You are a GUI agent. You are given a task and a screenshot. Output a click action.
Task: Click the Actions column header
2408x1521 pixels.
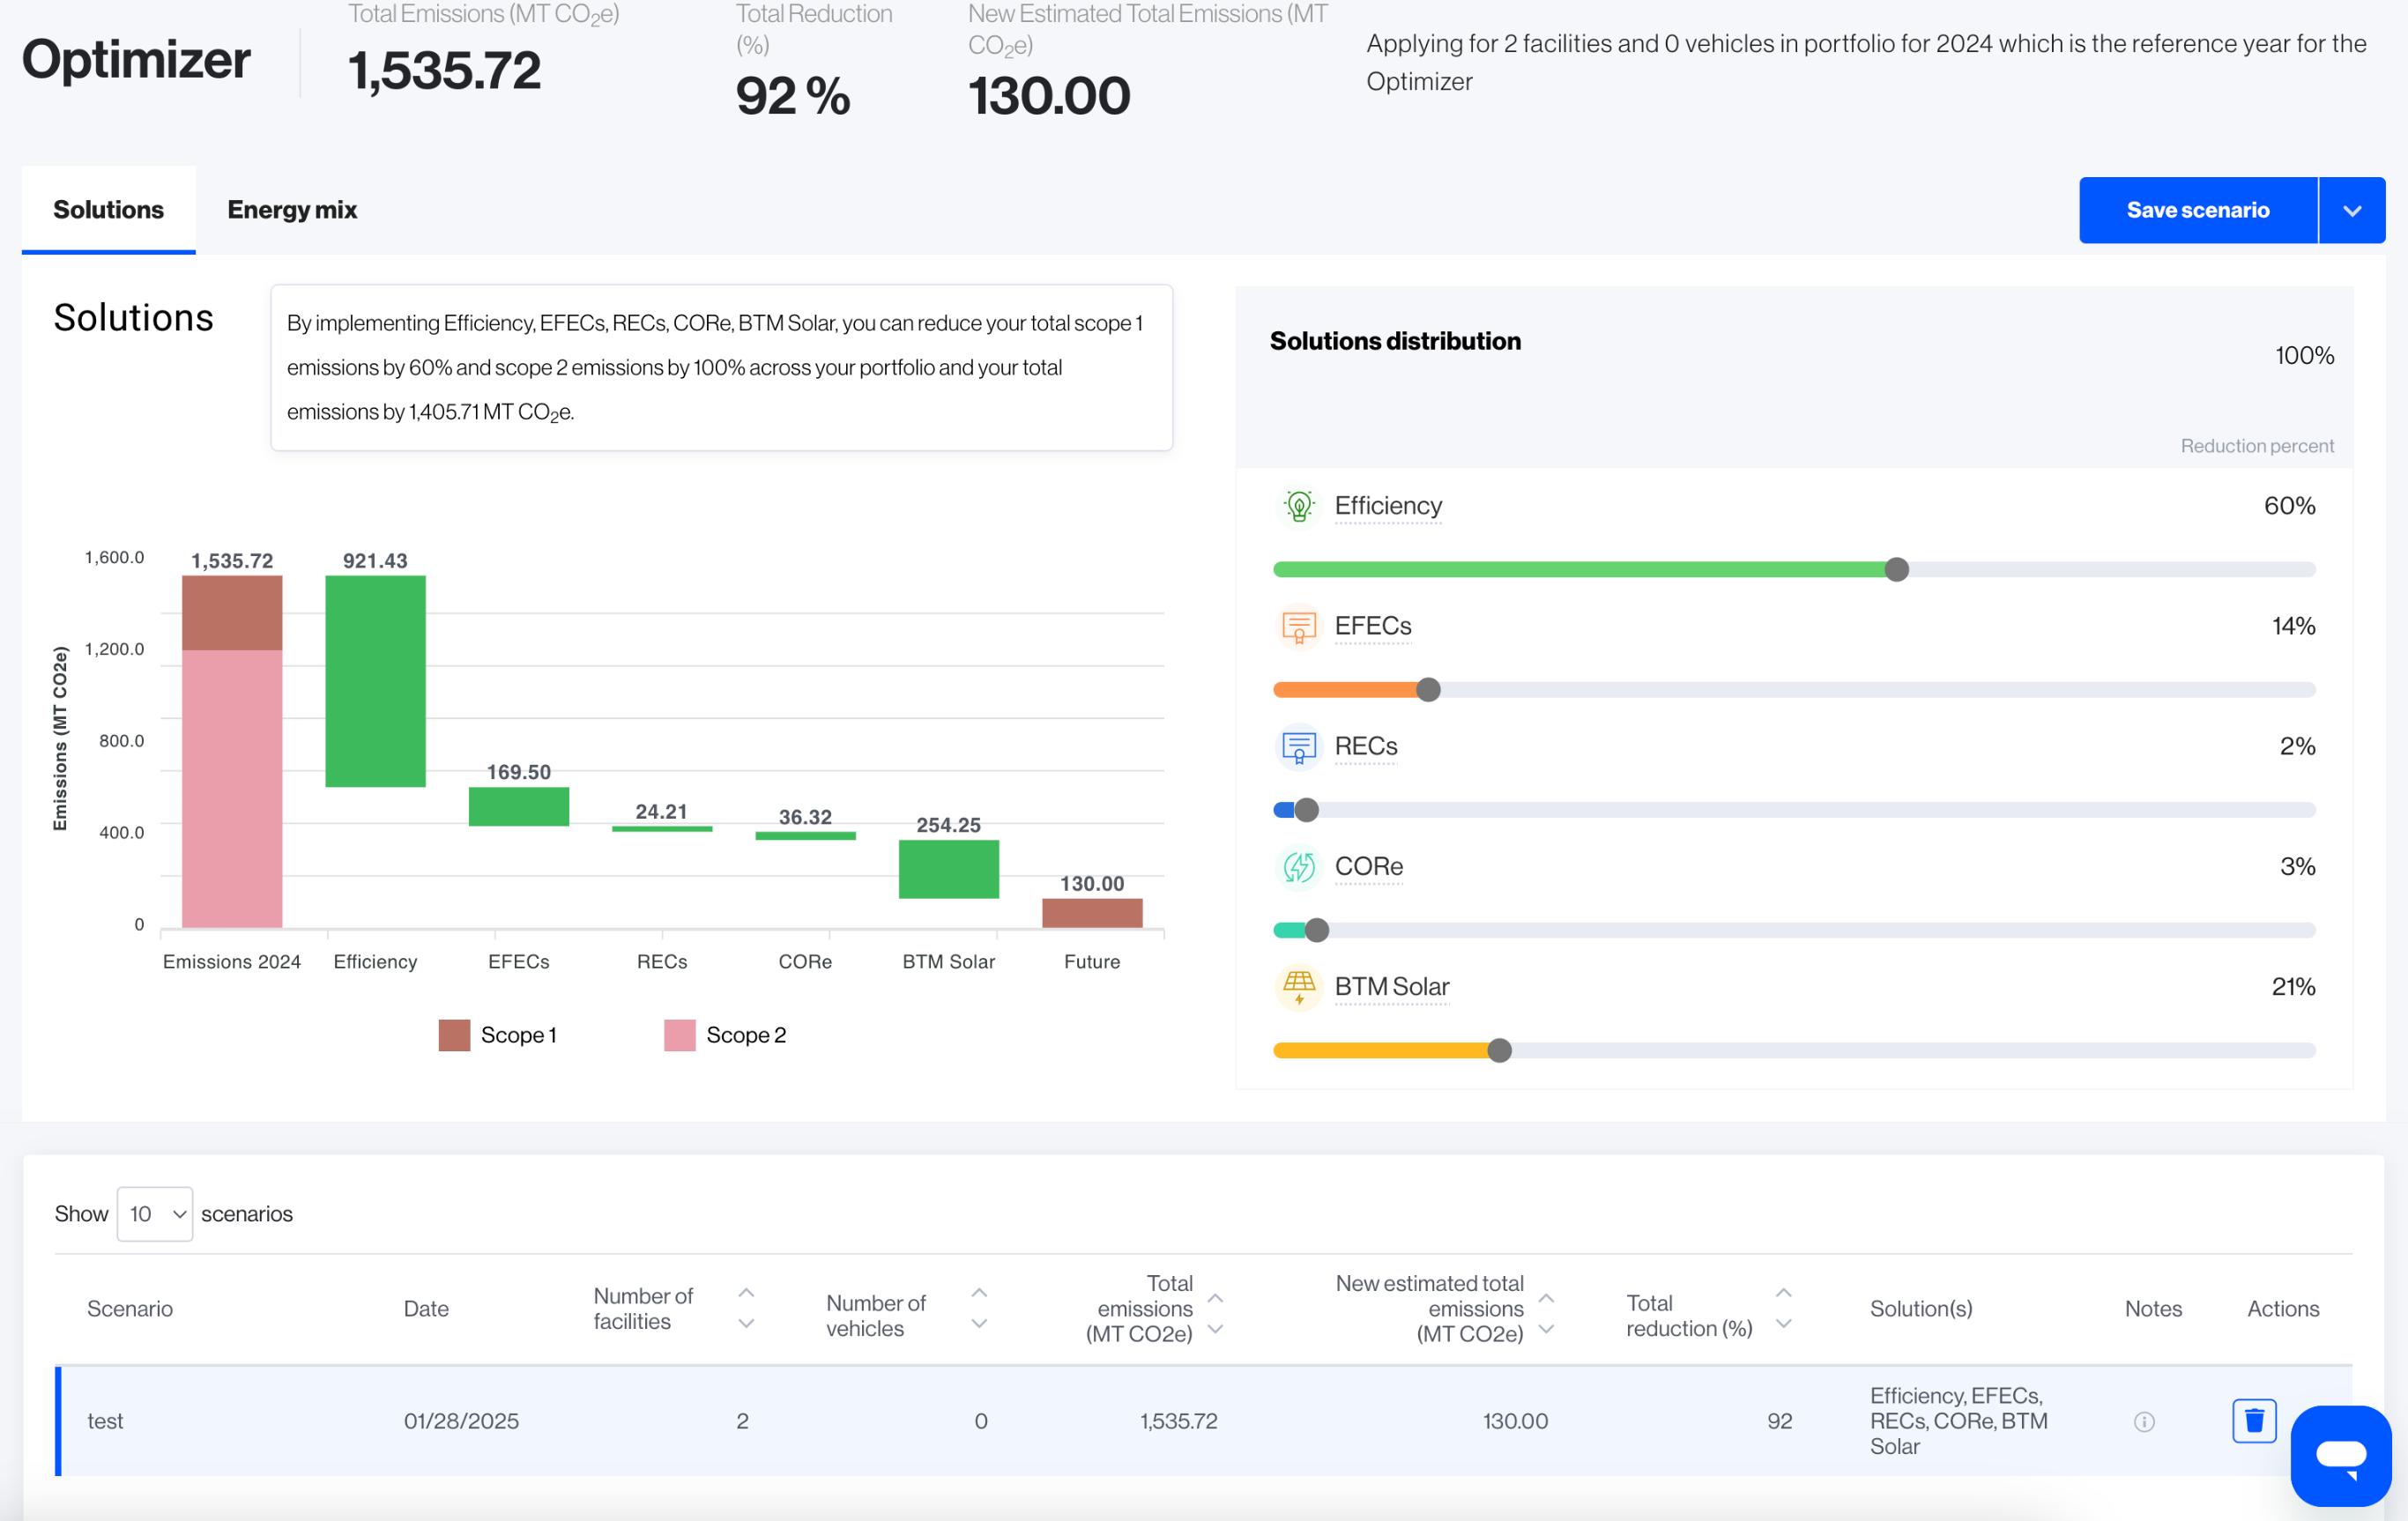pos(2283,1309)
